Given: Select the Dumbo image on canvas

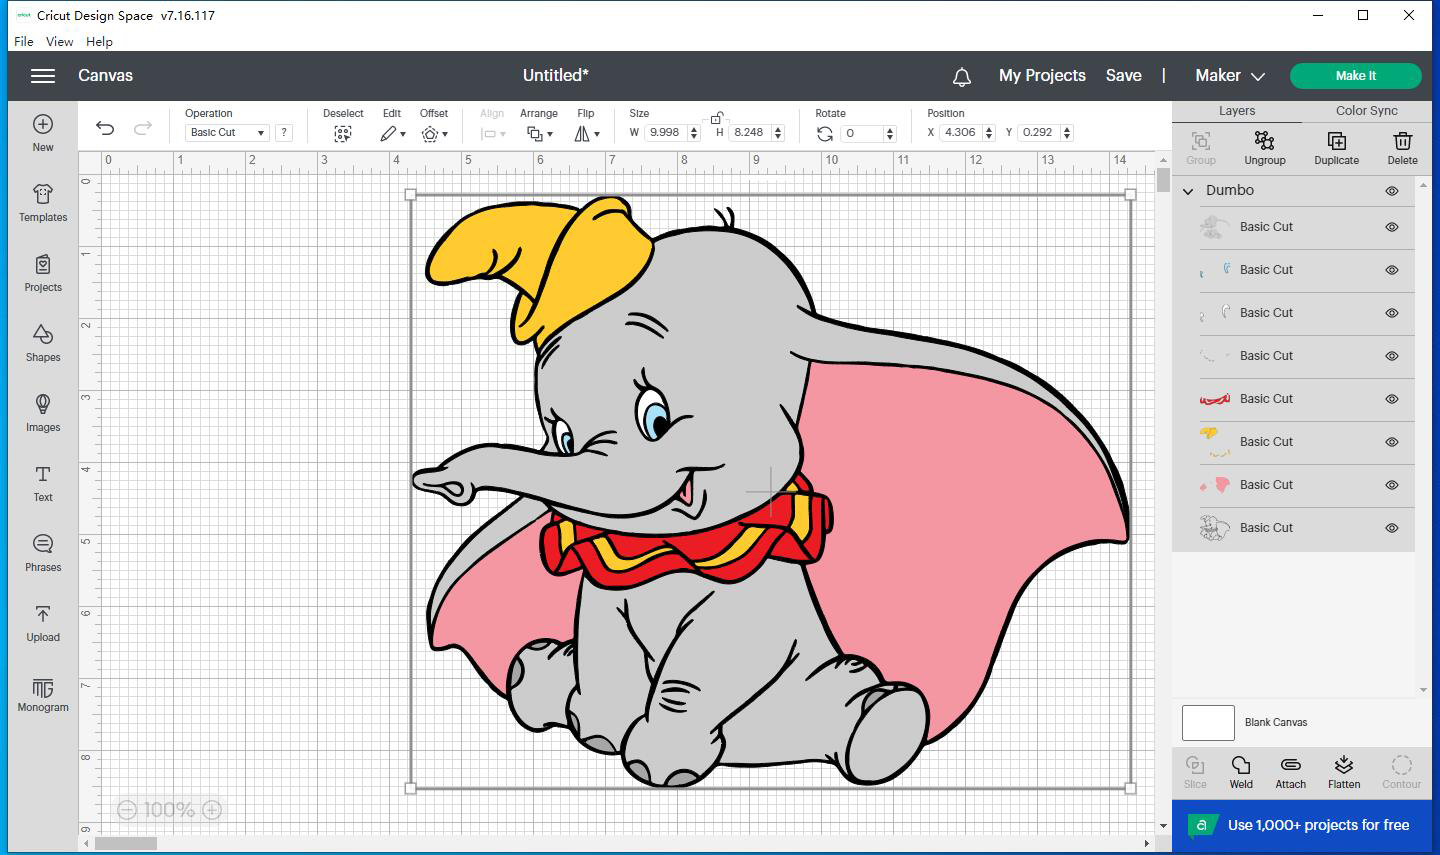Looking at the screenshot, I should 770,490.
